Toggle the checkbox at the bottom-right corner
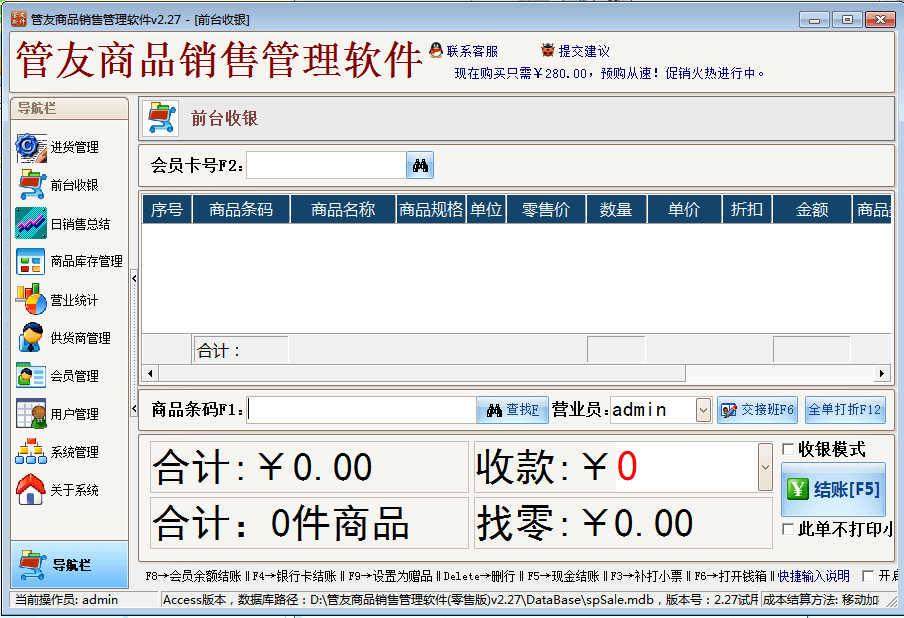Viewport: 904px width, 618px height. [867, 576]
